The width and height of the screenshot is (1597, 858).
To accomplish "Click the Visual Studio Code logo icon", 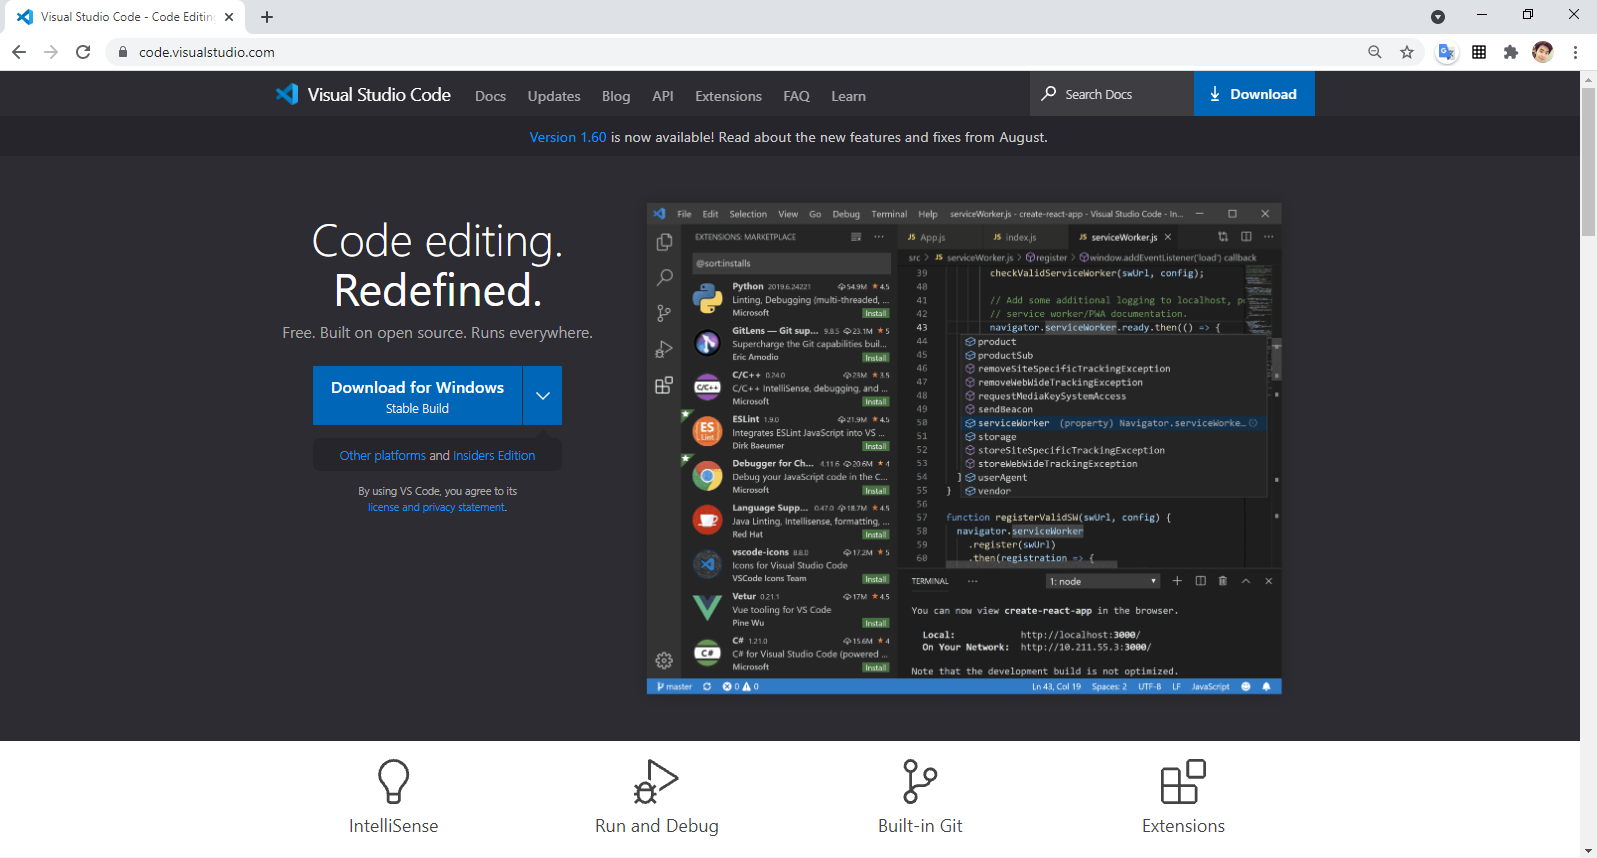I will pos(287,94).
